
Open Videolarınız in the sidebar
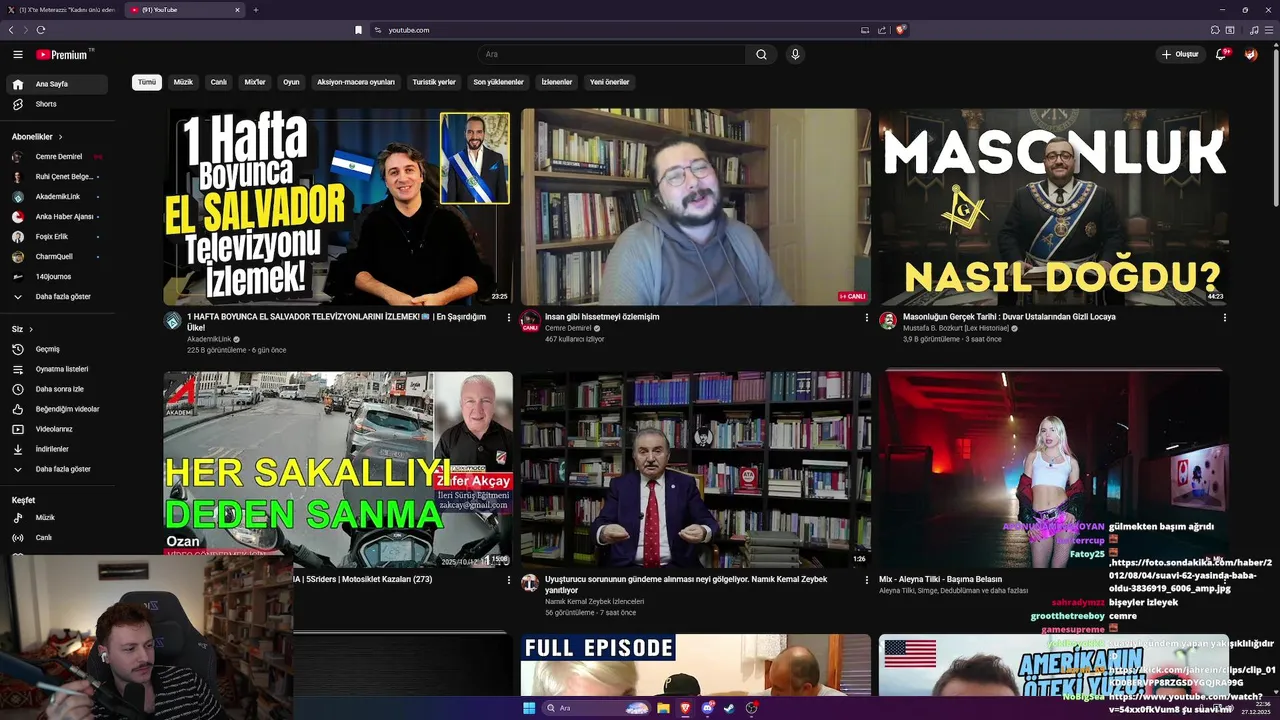(x=57, y=429)
